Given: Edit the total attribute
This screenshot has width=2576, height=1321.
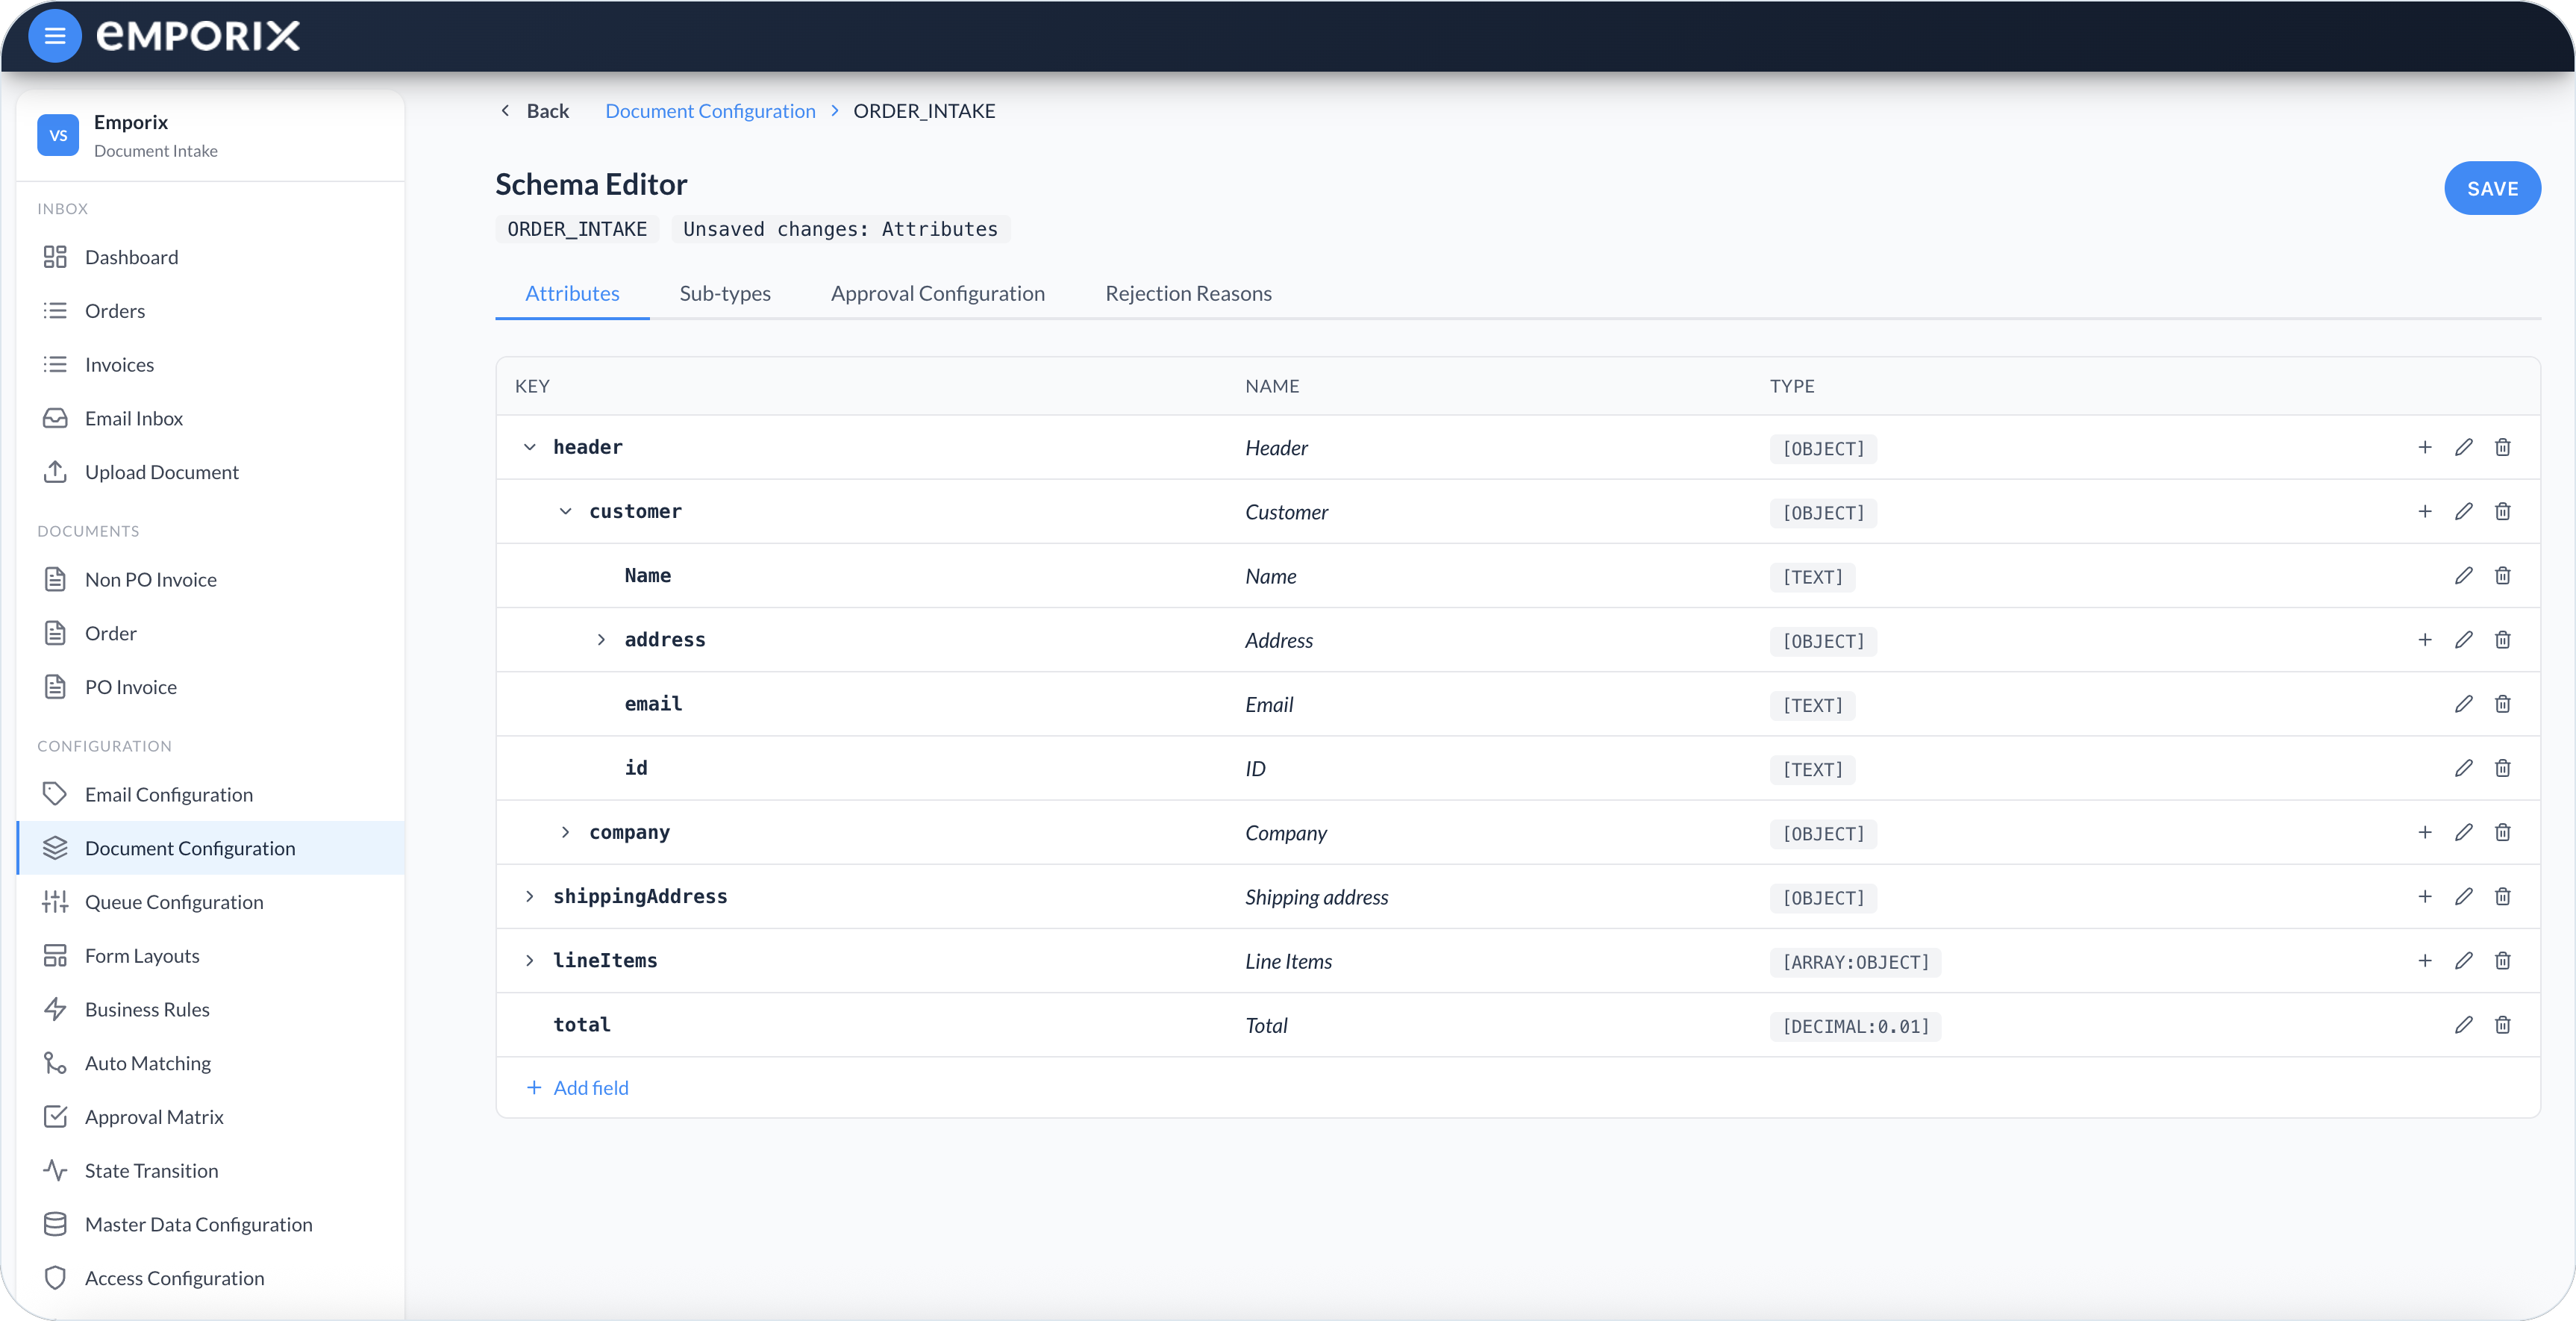Looking at the screenshot, I should click(x=2464, y=1024).
